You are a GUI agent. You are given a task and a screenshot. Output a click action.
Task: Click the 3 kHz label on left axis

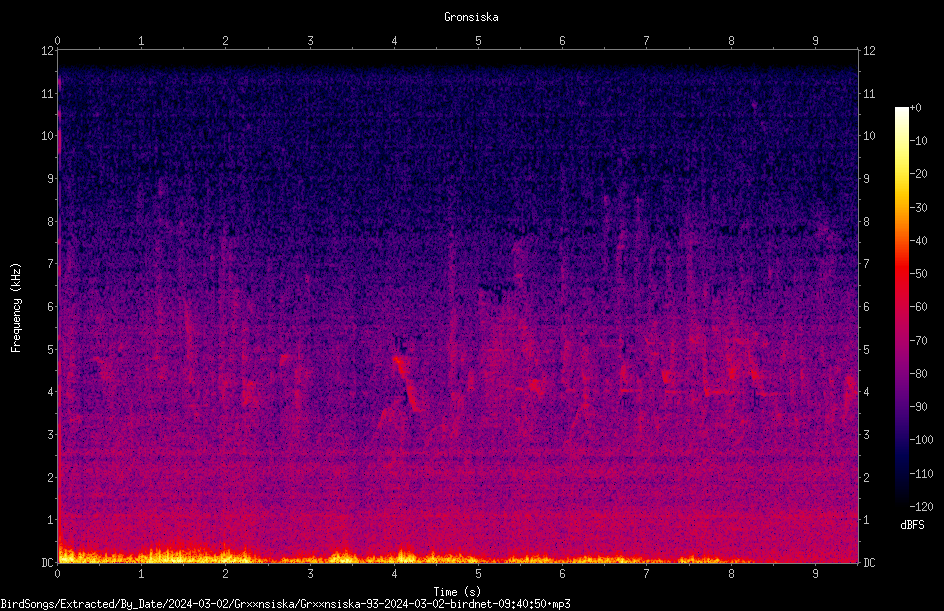[x=51, y=434]
